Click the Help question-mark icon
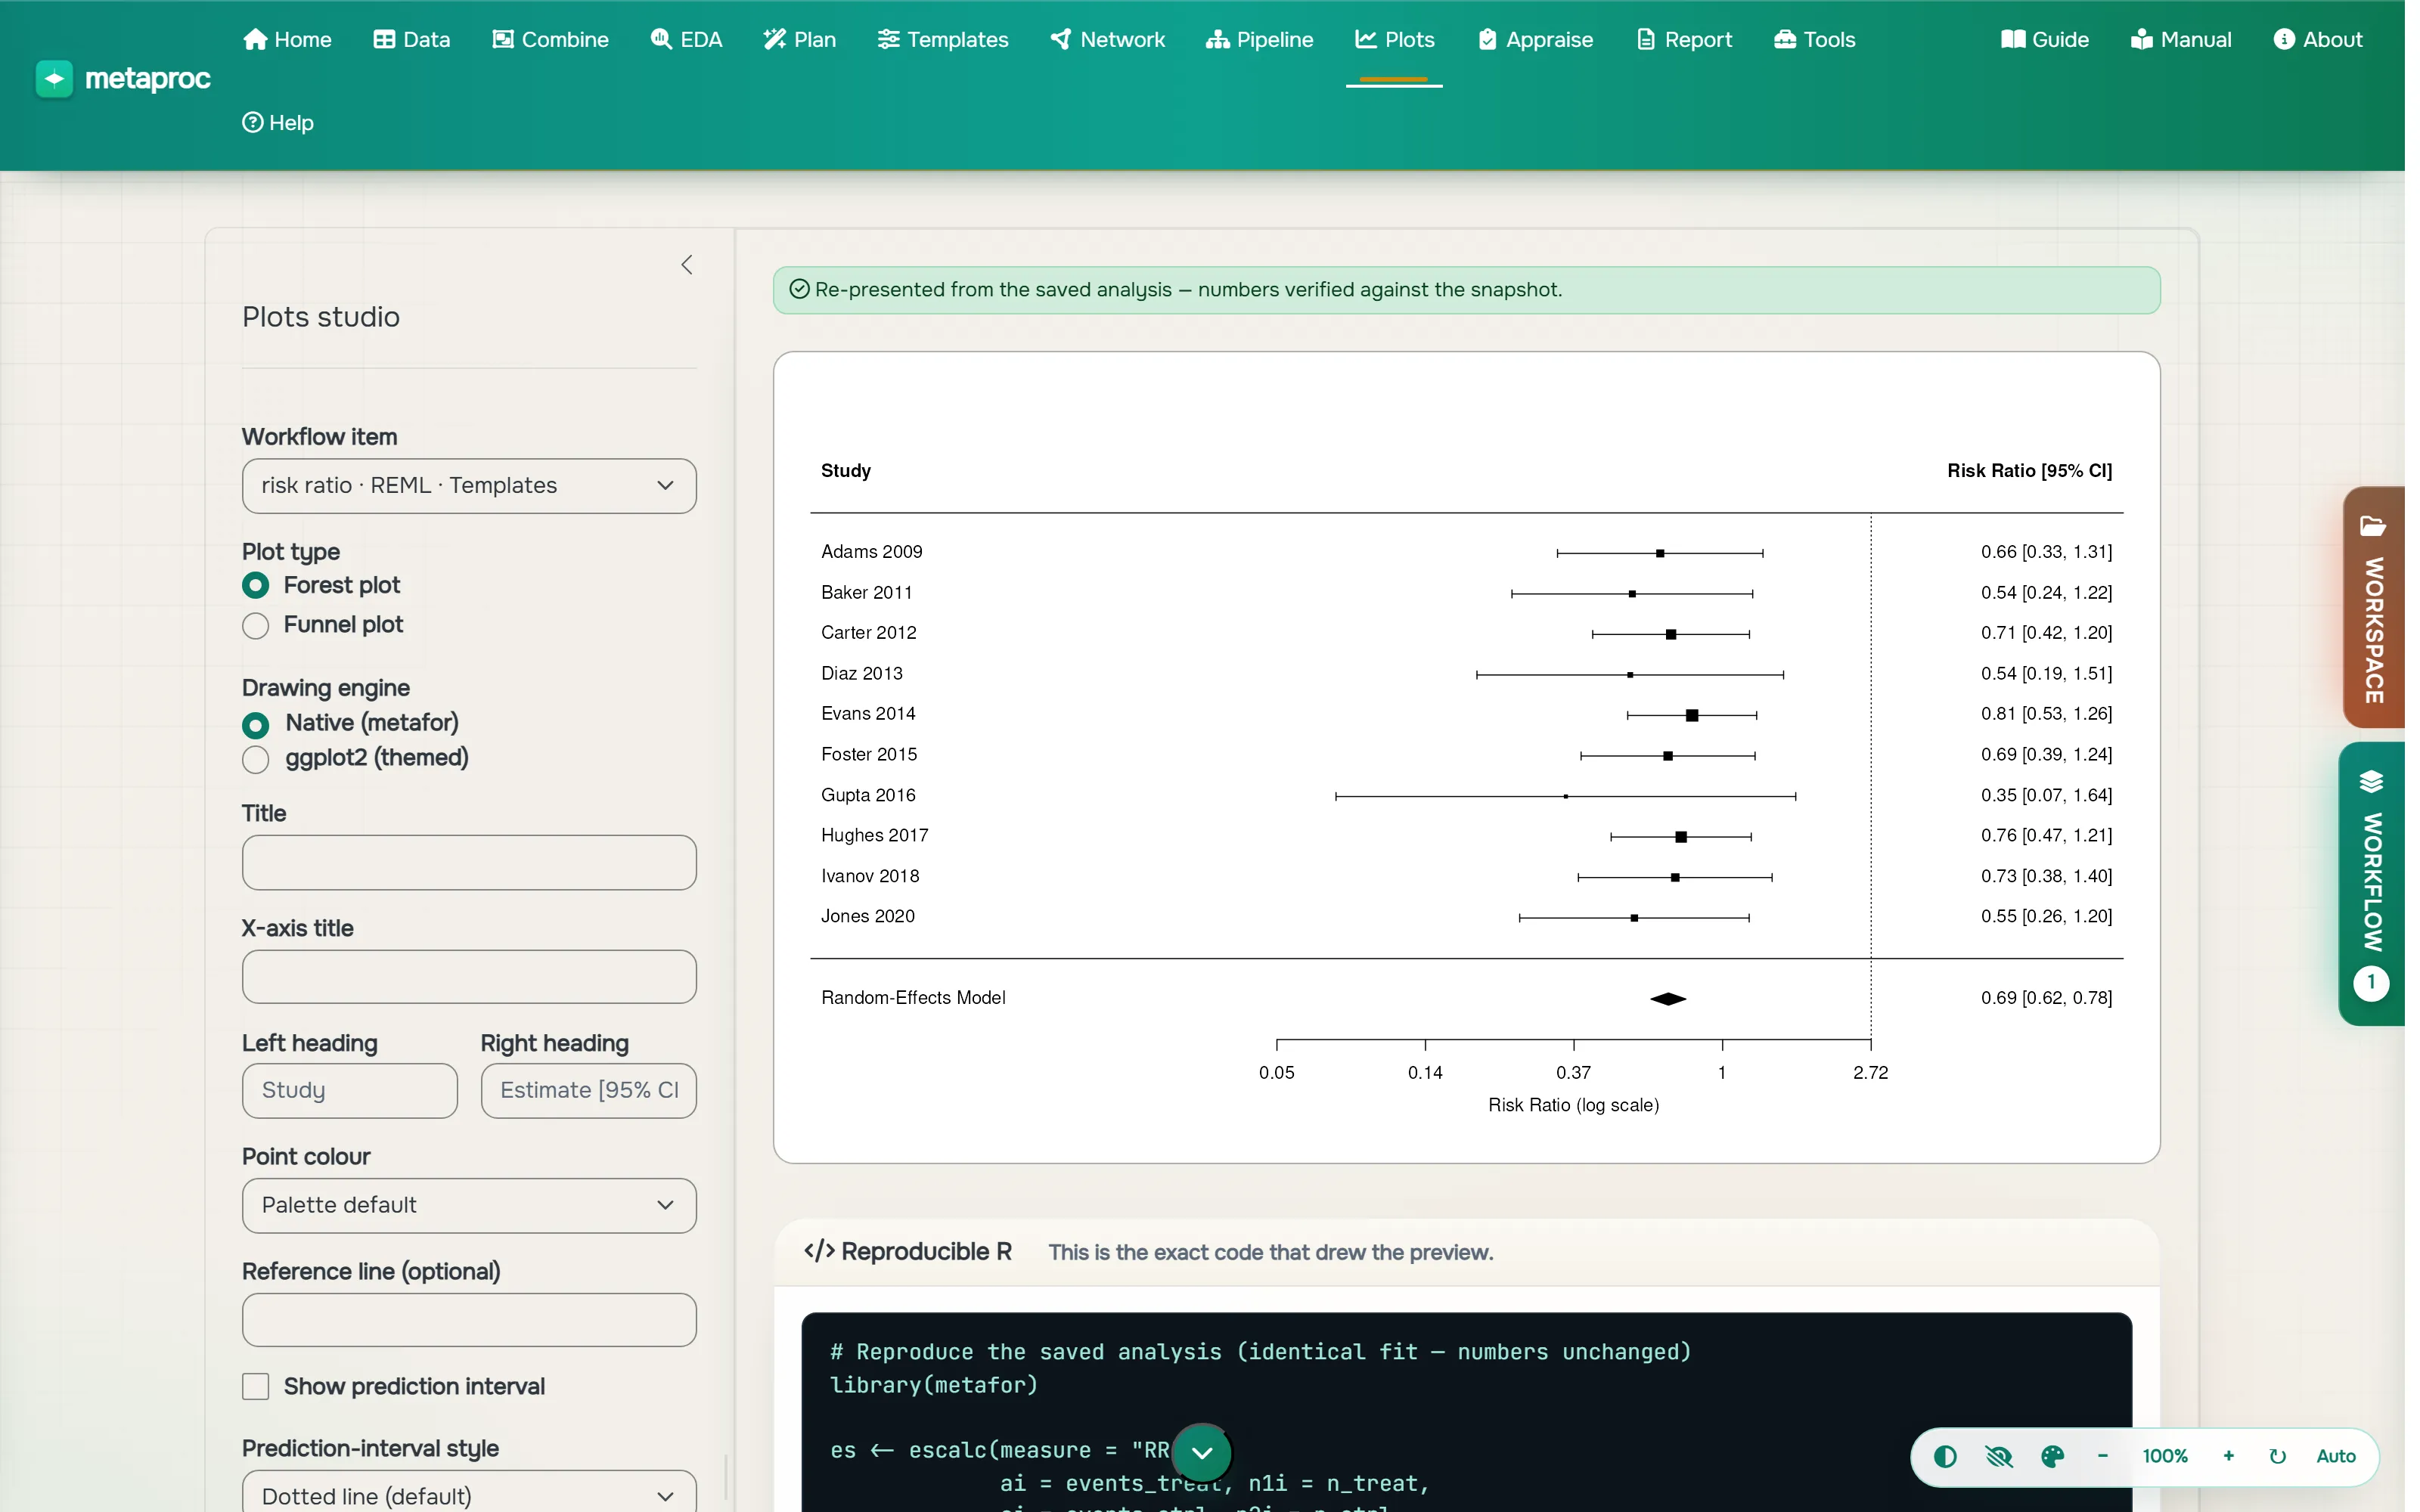The height and width of the screenshot is (1512, 2420). (253, 122)
